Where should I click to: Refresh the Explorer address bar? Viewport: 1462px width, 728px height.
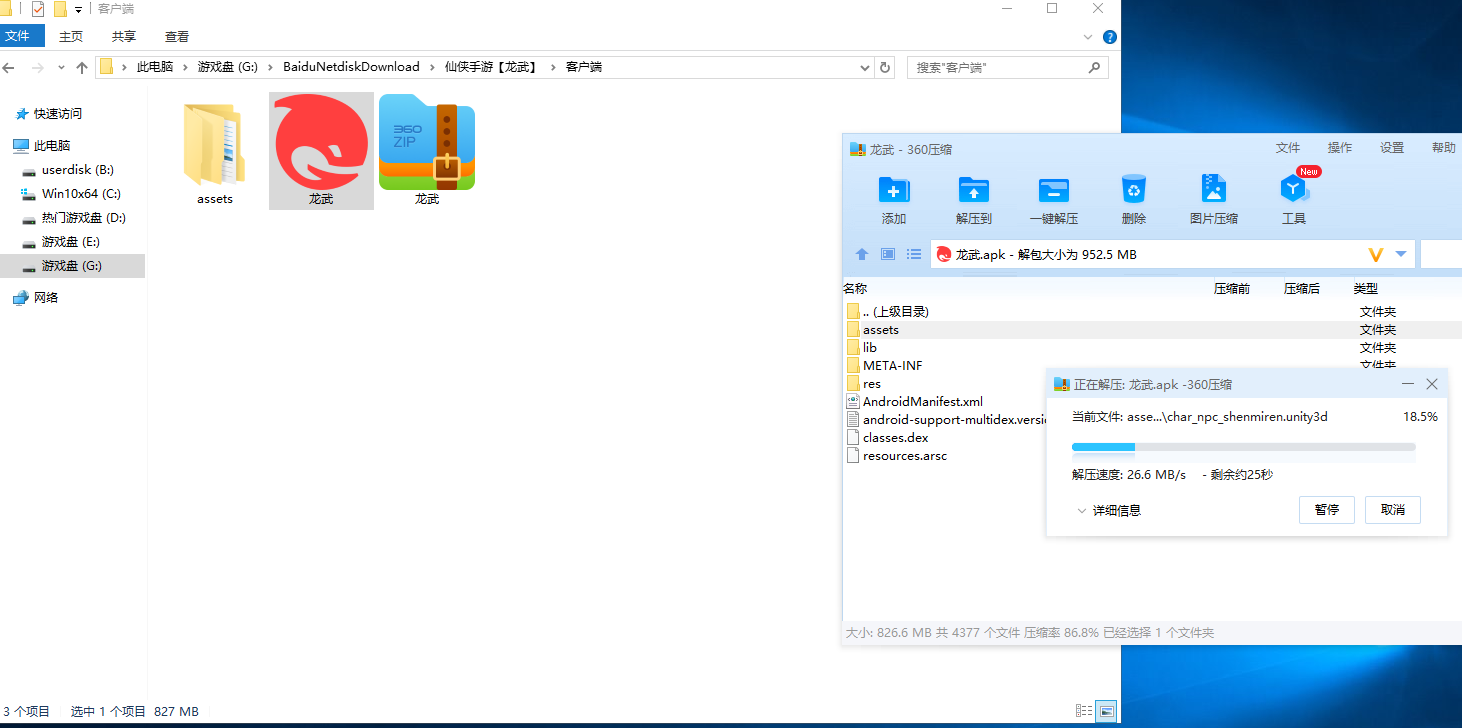click(x=884, y=67)
